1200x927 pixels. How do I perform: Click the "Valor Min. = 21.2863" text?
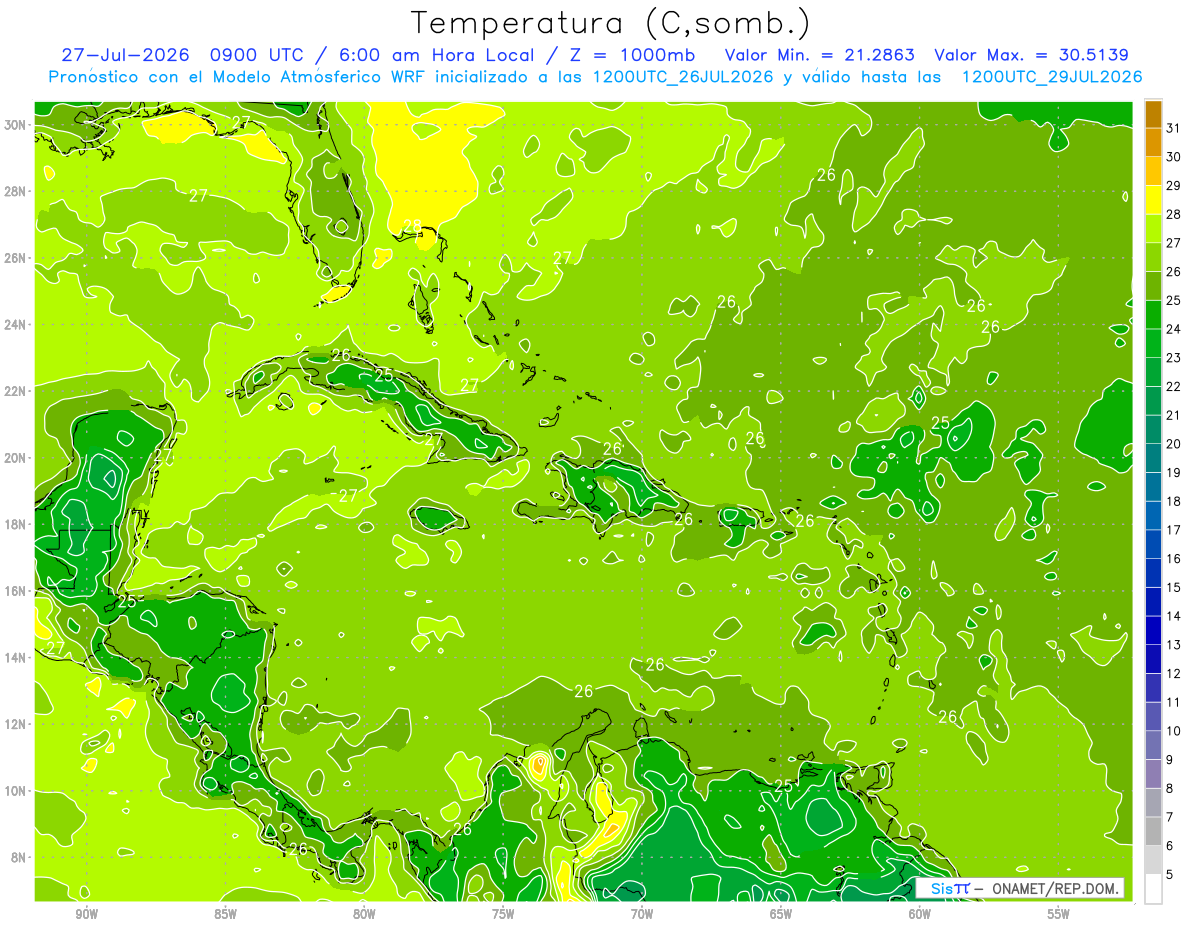click(x=820, y=55)
